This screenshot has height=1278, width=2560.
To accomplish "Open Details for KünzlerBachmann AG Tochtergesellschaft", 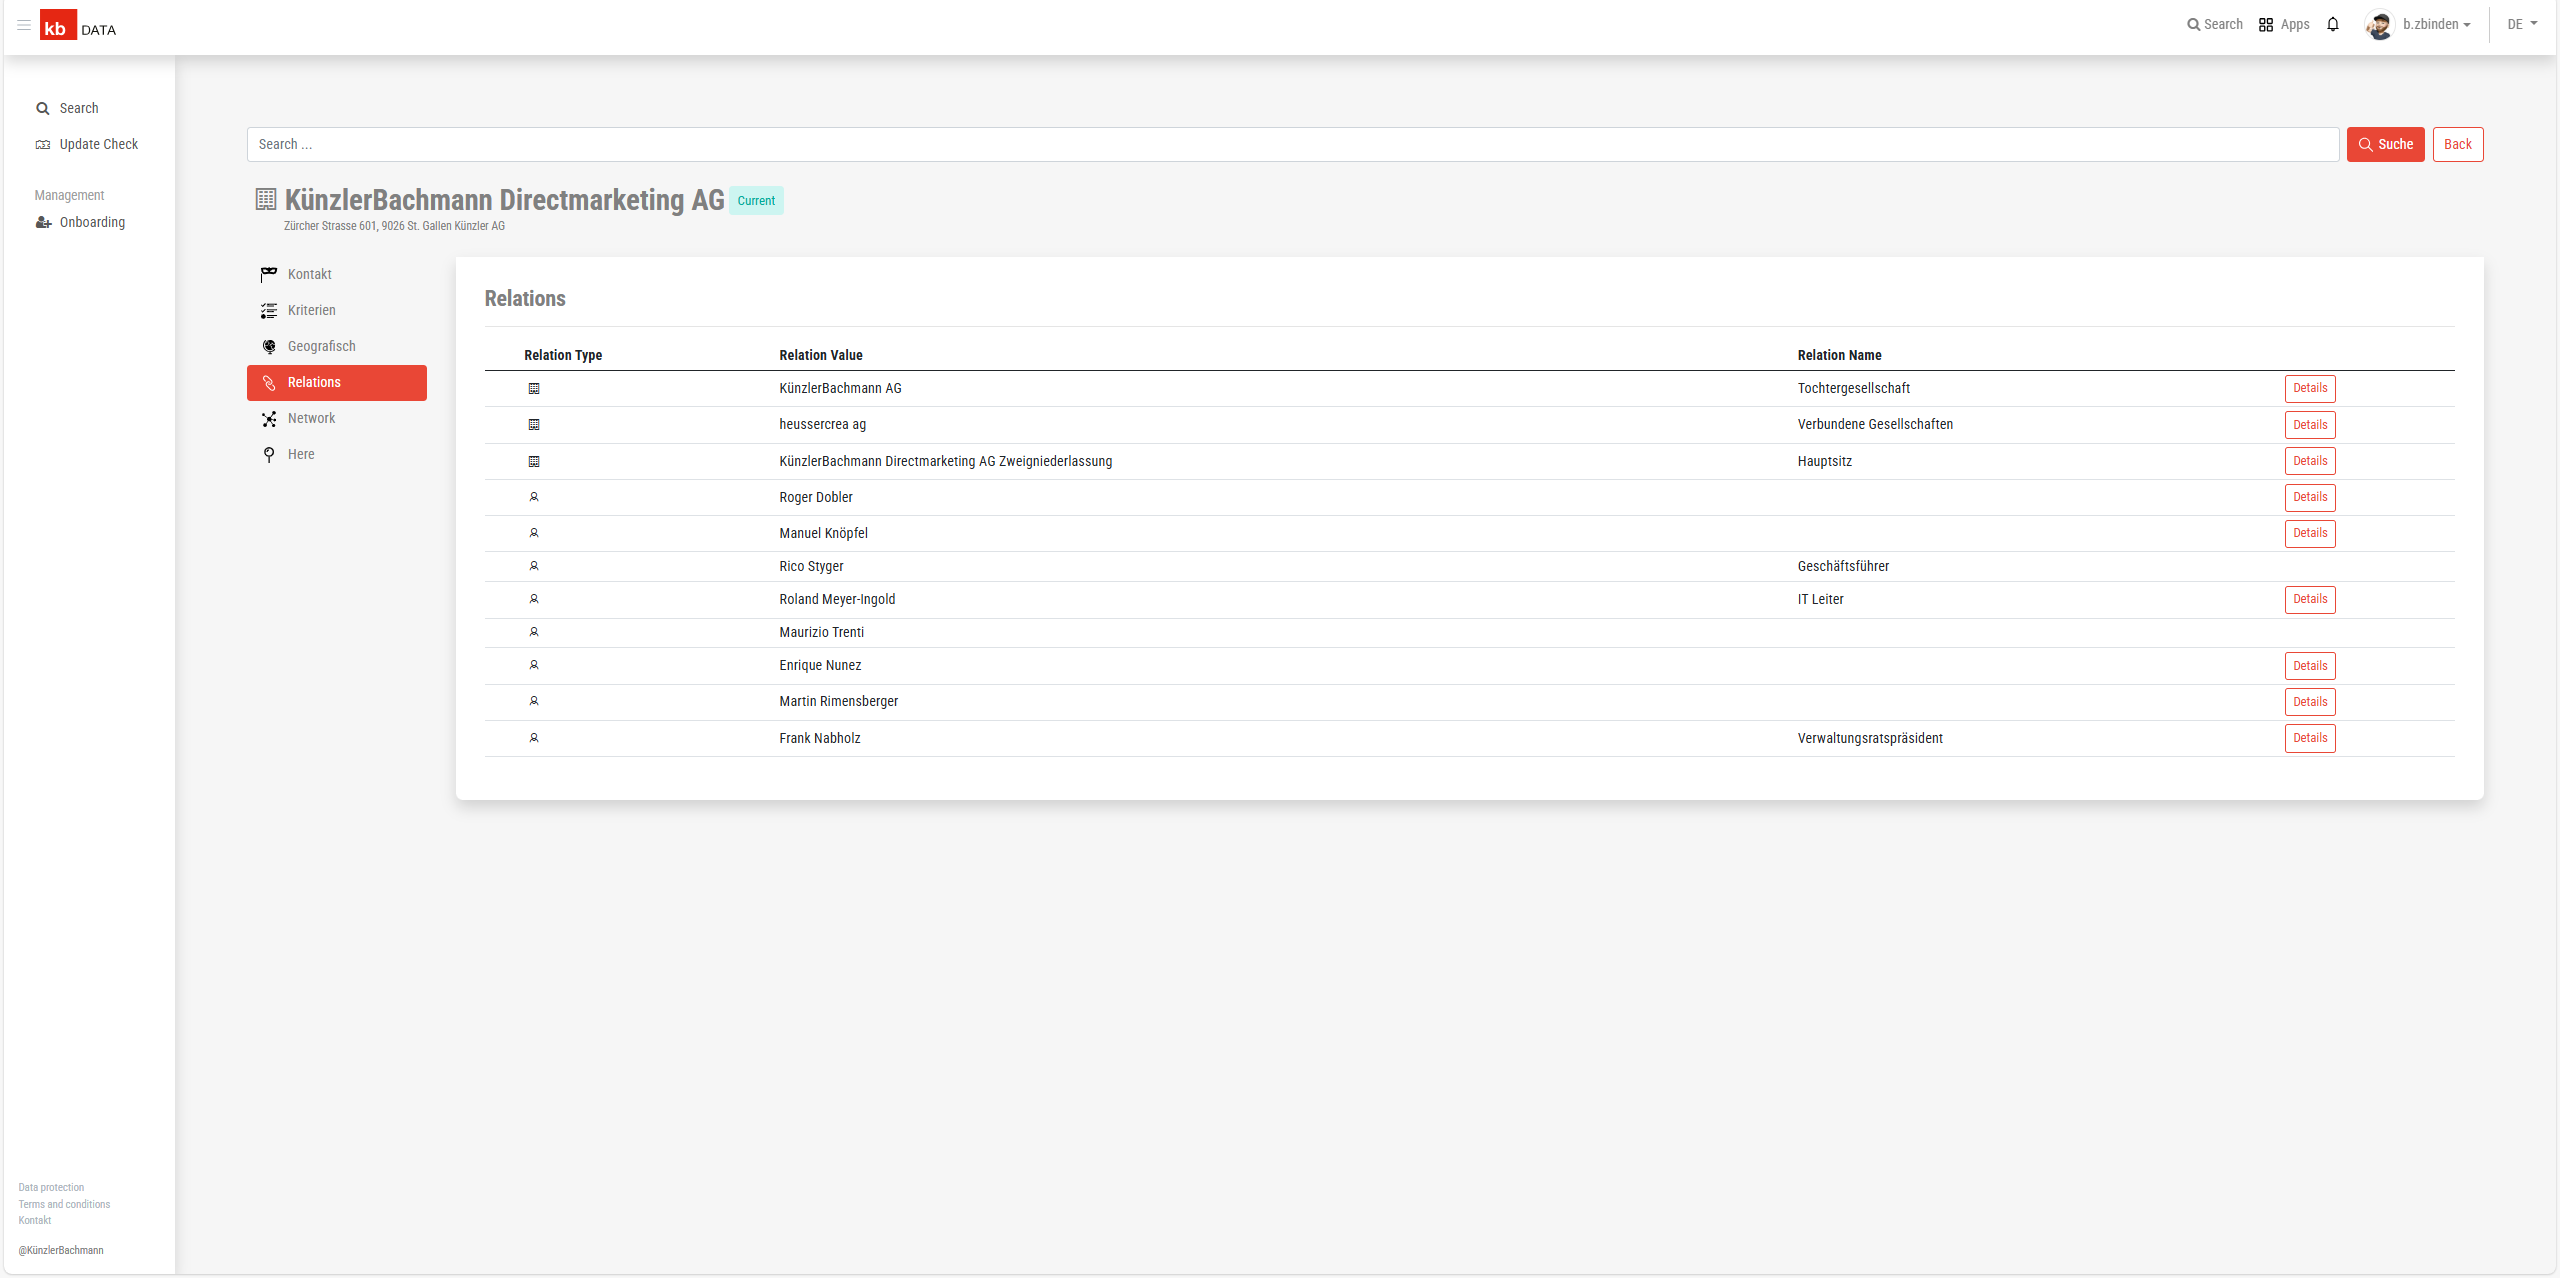I will (x=2310, y=388).
